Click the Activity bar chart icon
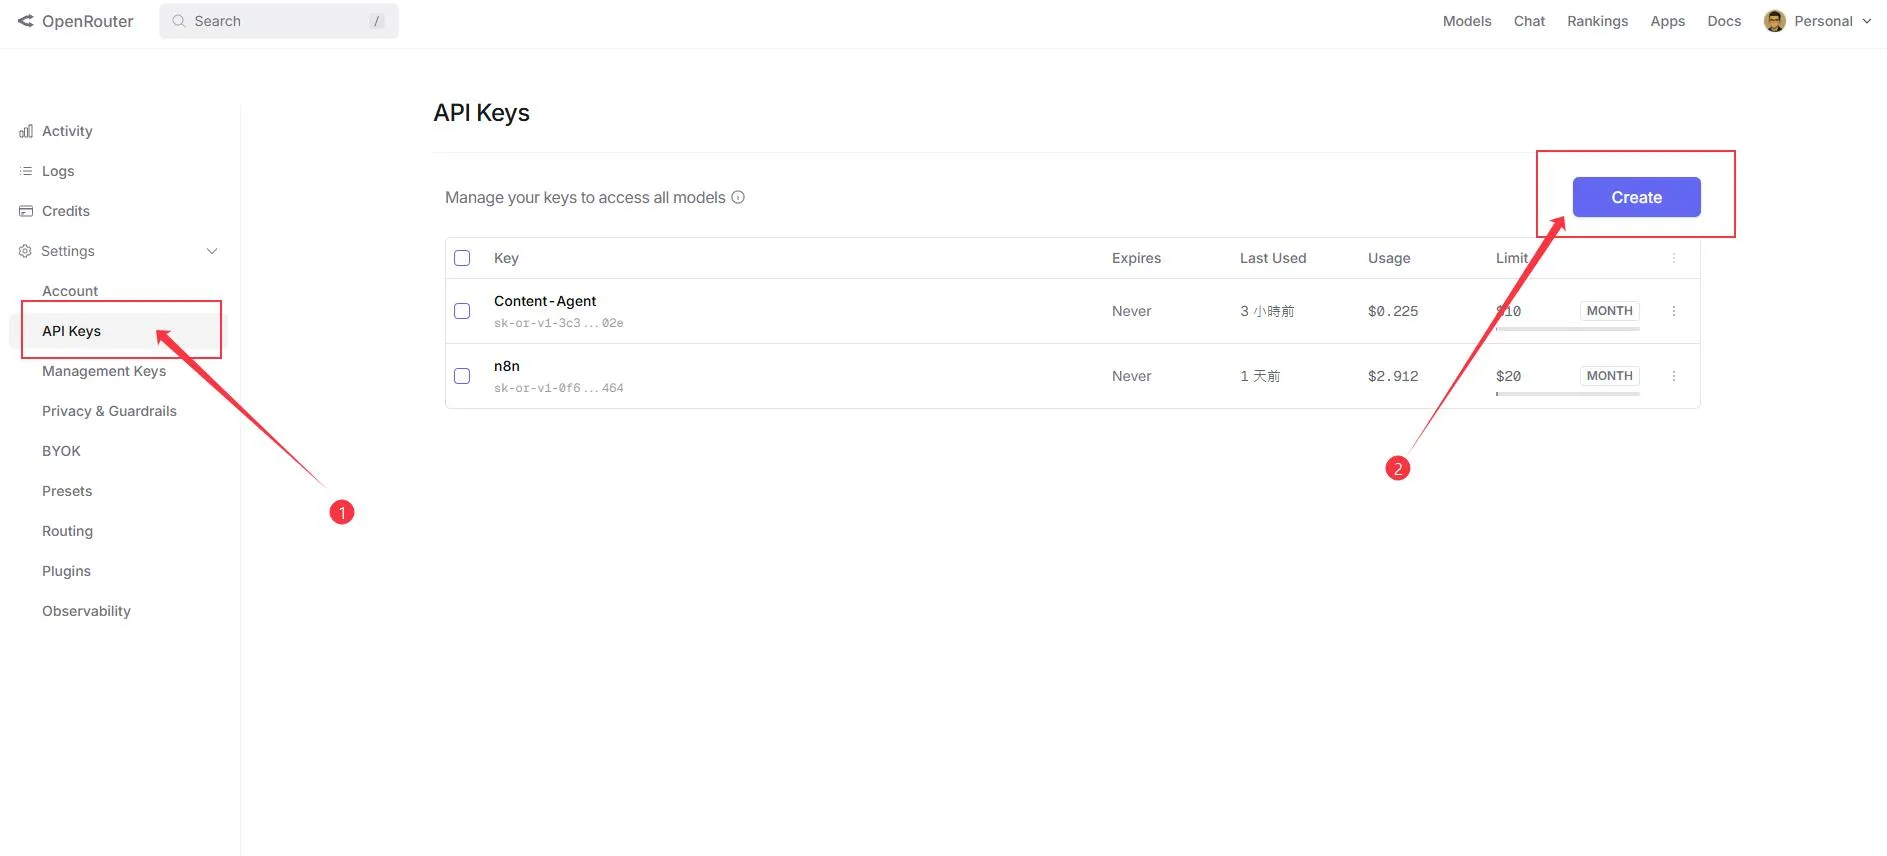The width and height of the screenshot is (1887, 856). [x=26, y=131]
